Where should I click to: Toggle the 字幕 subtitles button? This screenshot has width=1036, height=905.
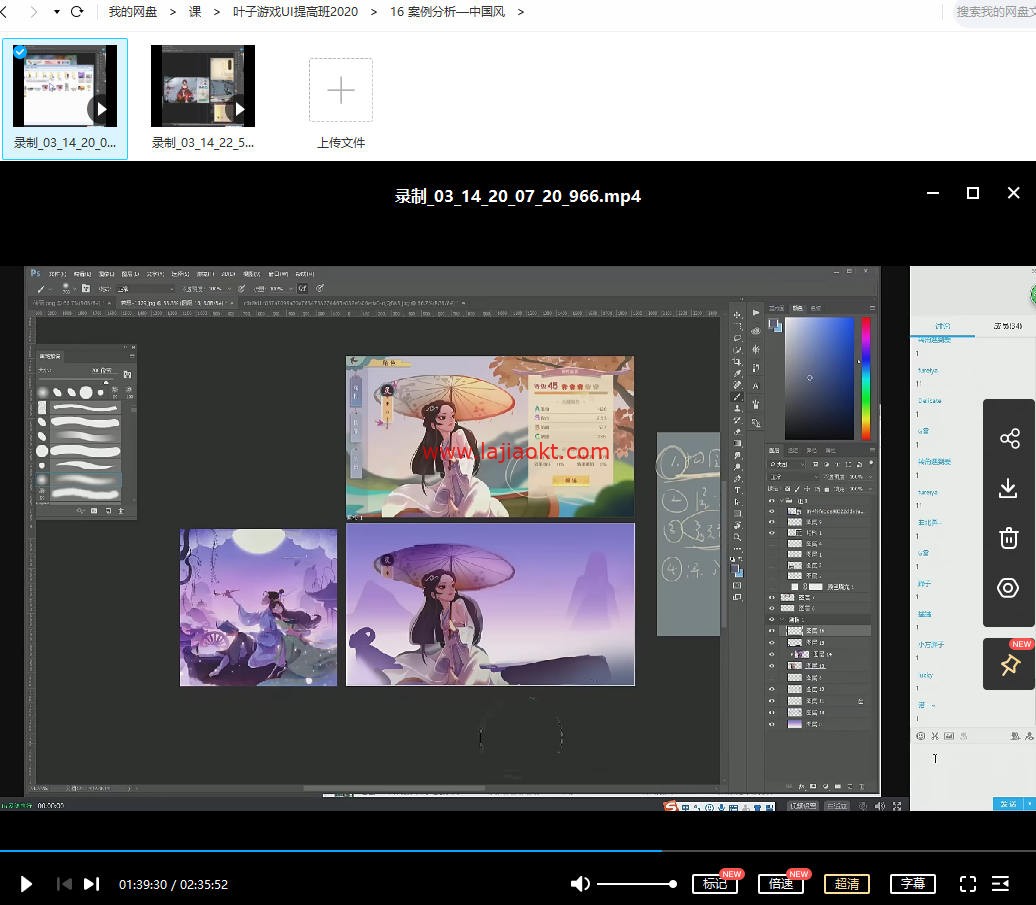pos(913,884)
